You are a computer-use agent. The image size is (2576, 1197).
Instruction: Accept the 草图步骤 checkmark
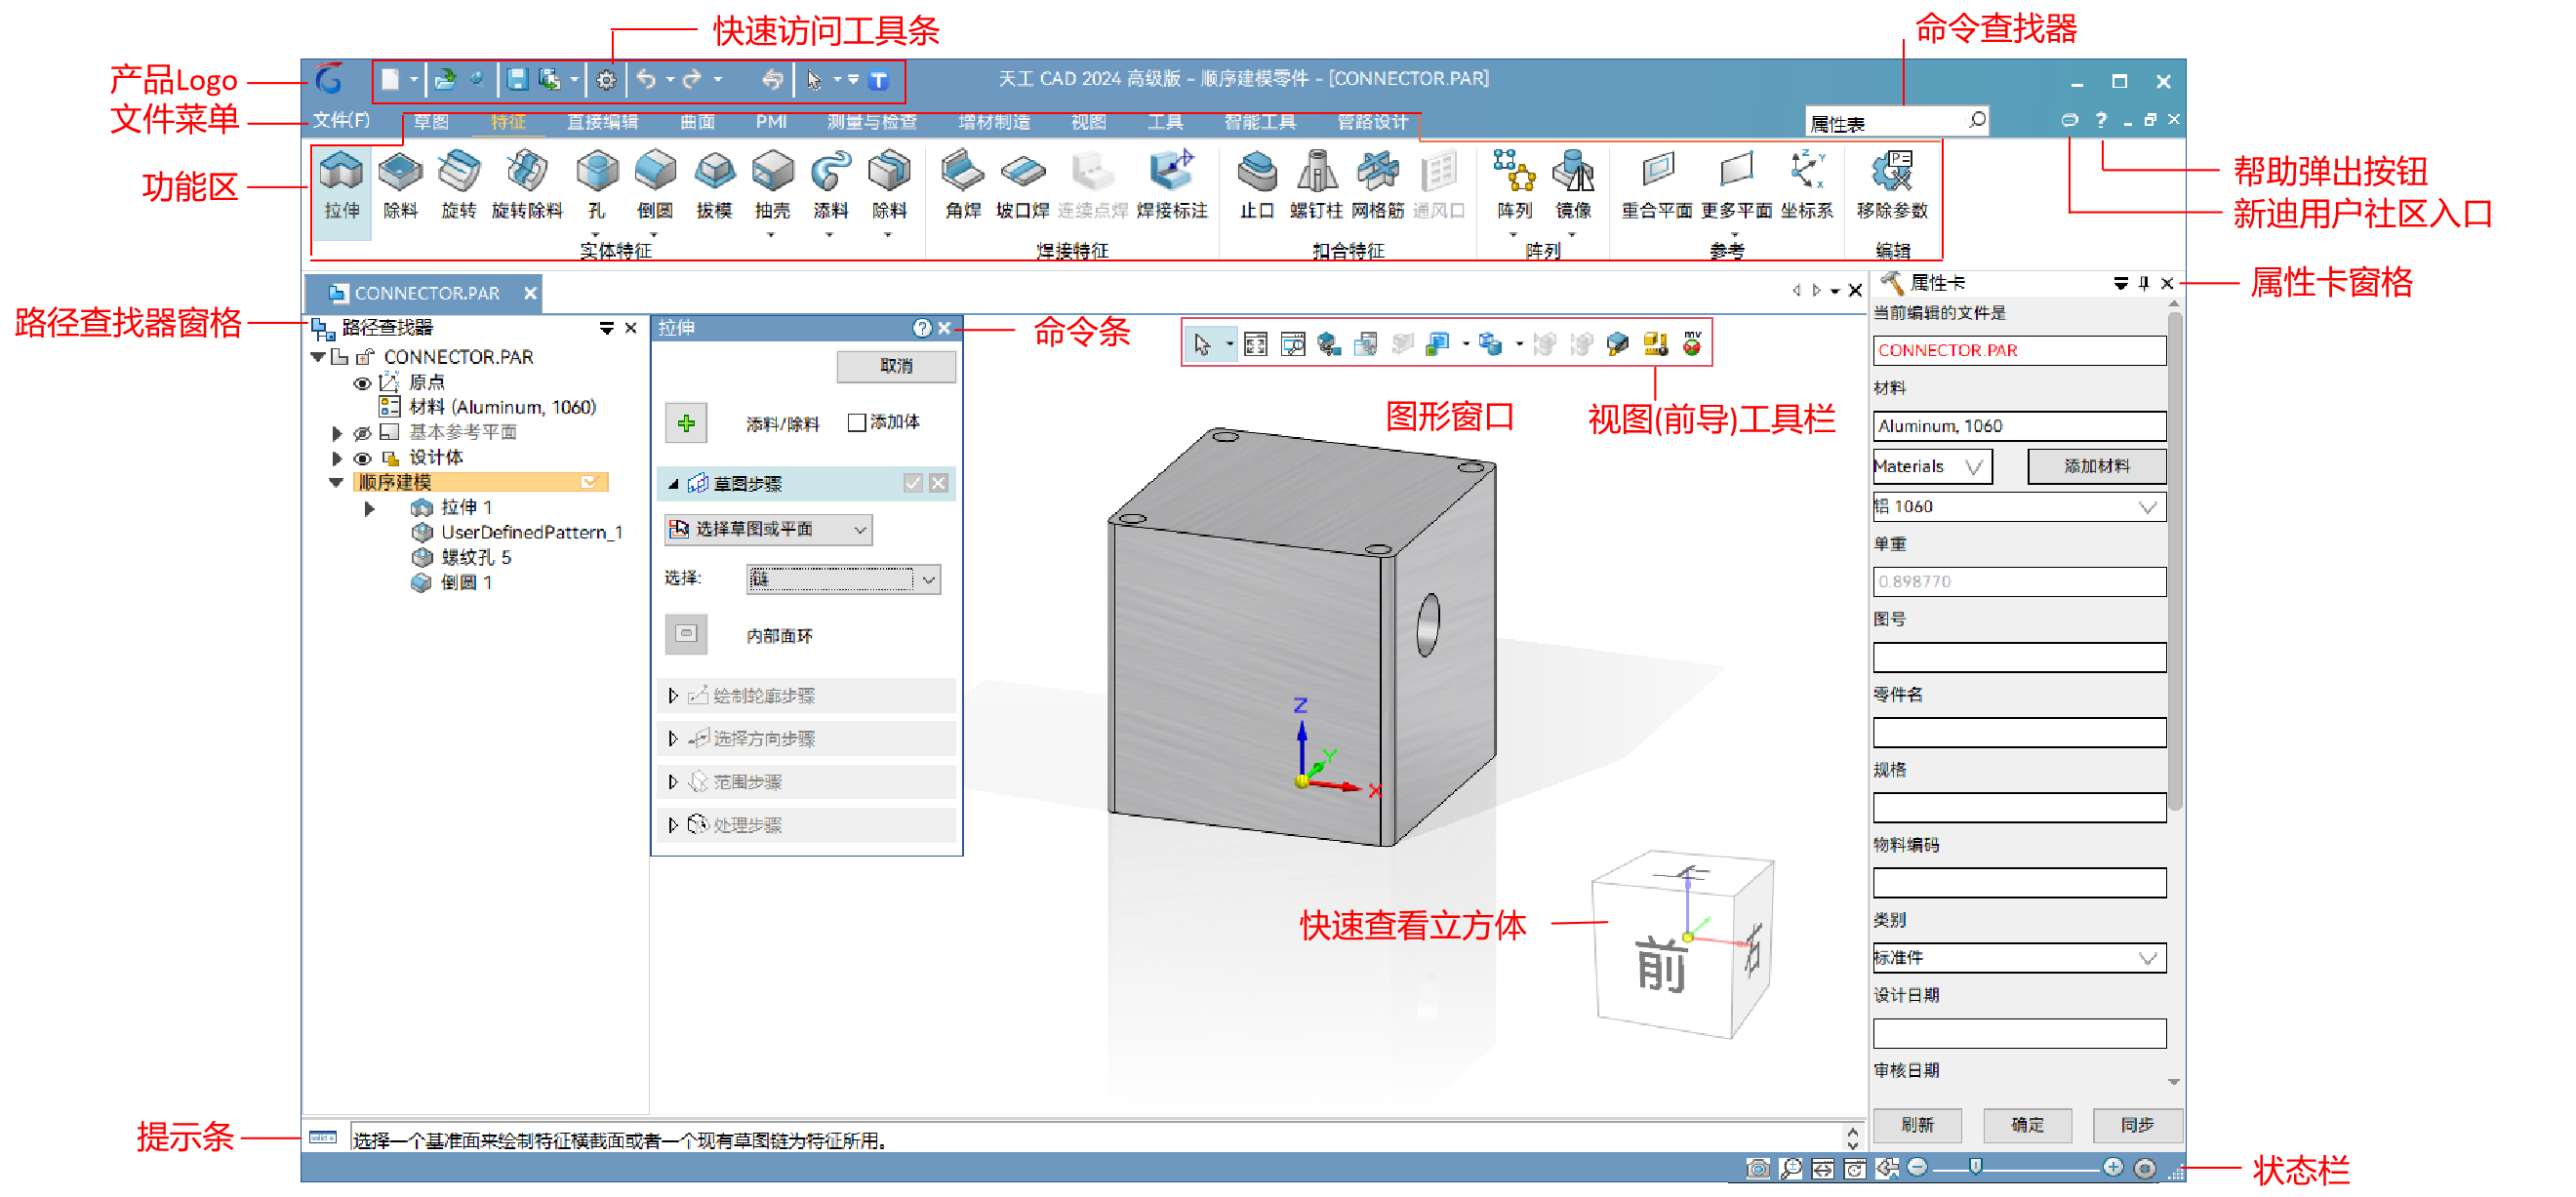(913, 483)
